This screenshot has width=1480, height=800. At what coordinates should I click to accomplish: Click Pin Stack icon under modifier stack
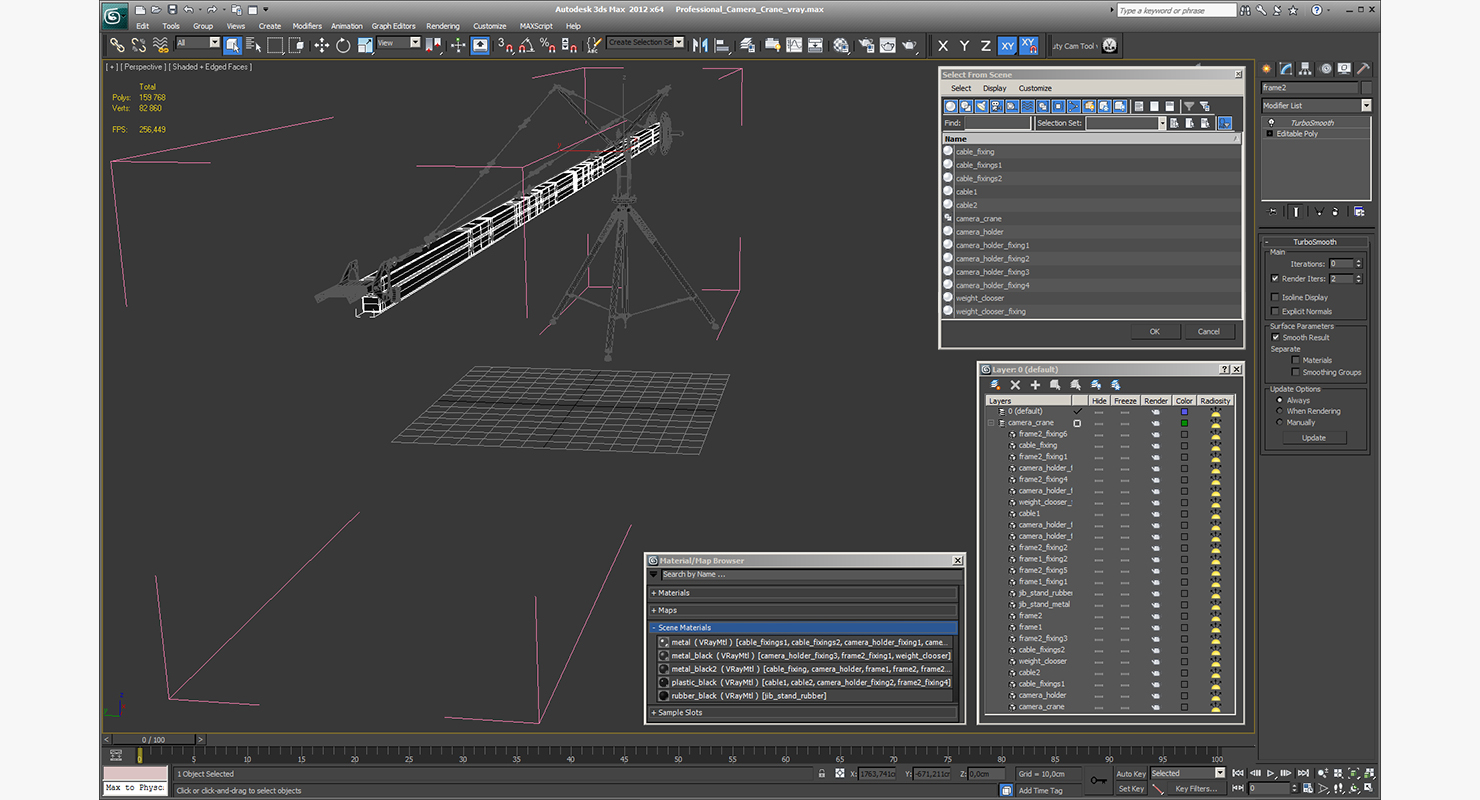(x=1272, y=211)
